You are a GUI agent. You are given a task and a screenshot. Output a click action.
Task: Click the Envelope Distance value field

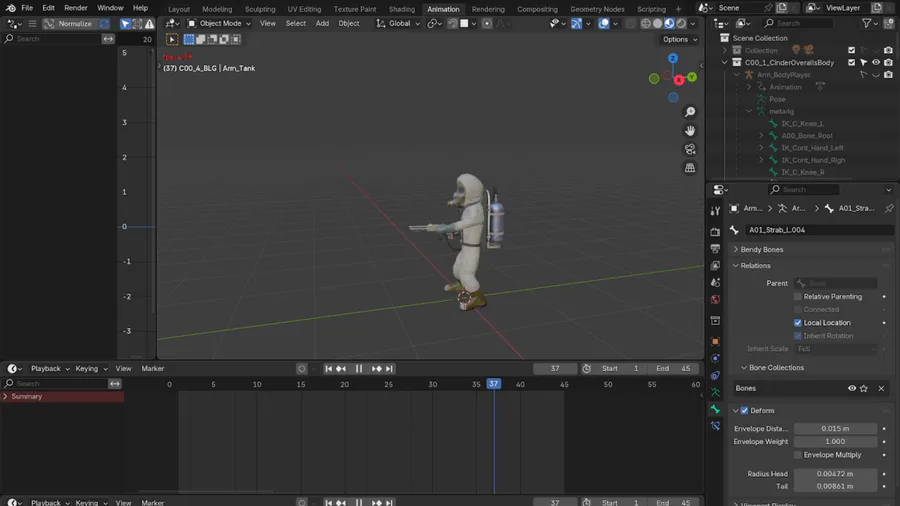pos(835,429)
